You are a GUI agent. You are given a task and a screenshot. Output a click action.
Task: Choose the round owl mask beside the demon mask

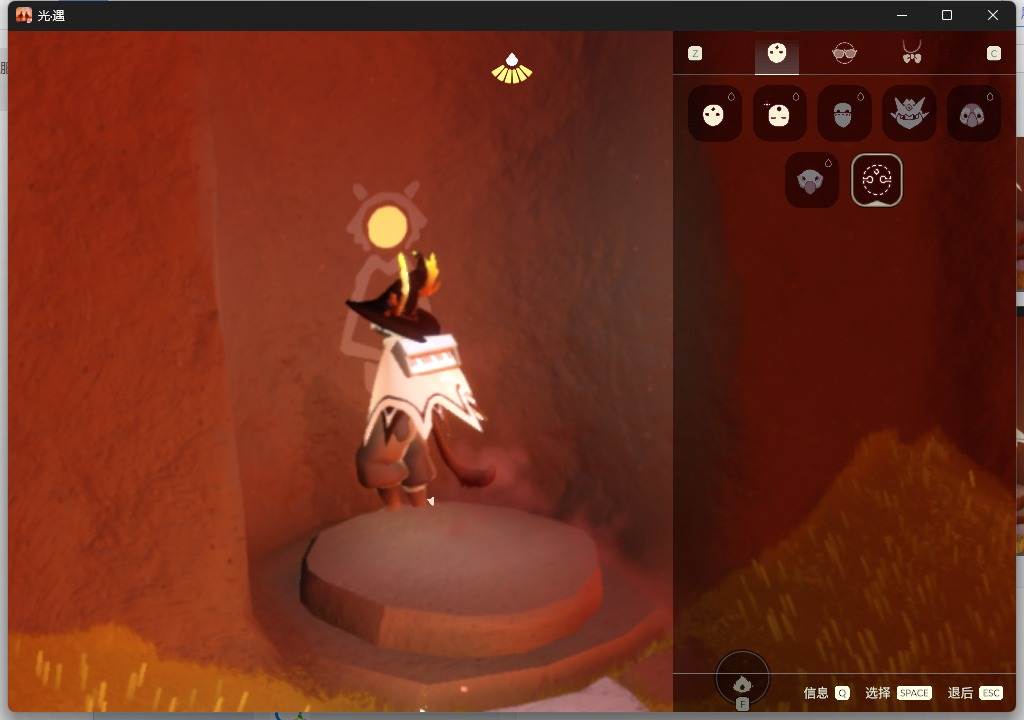(x=973, y=114)
